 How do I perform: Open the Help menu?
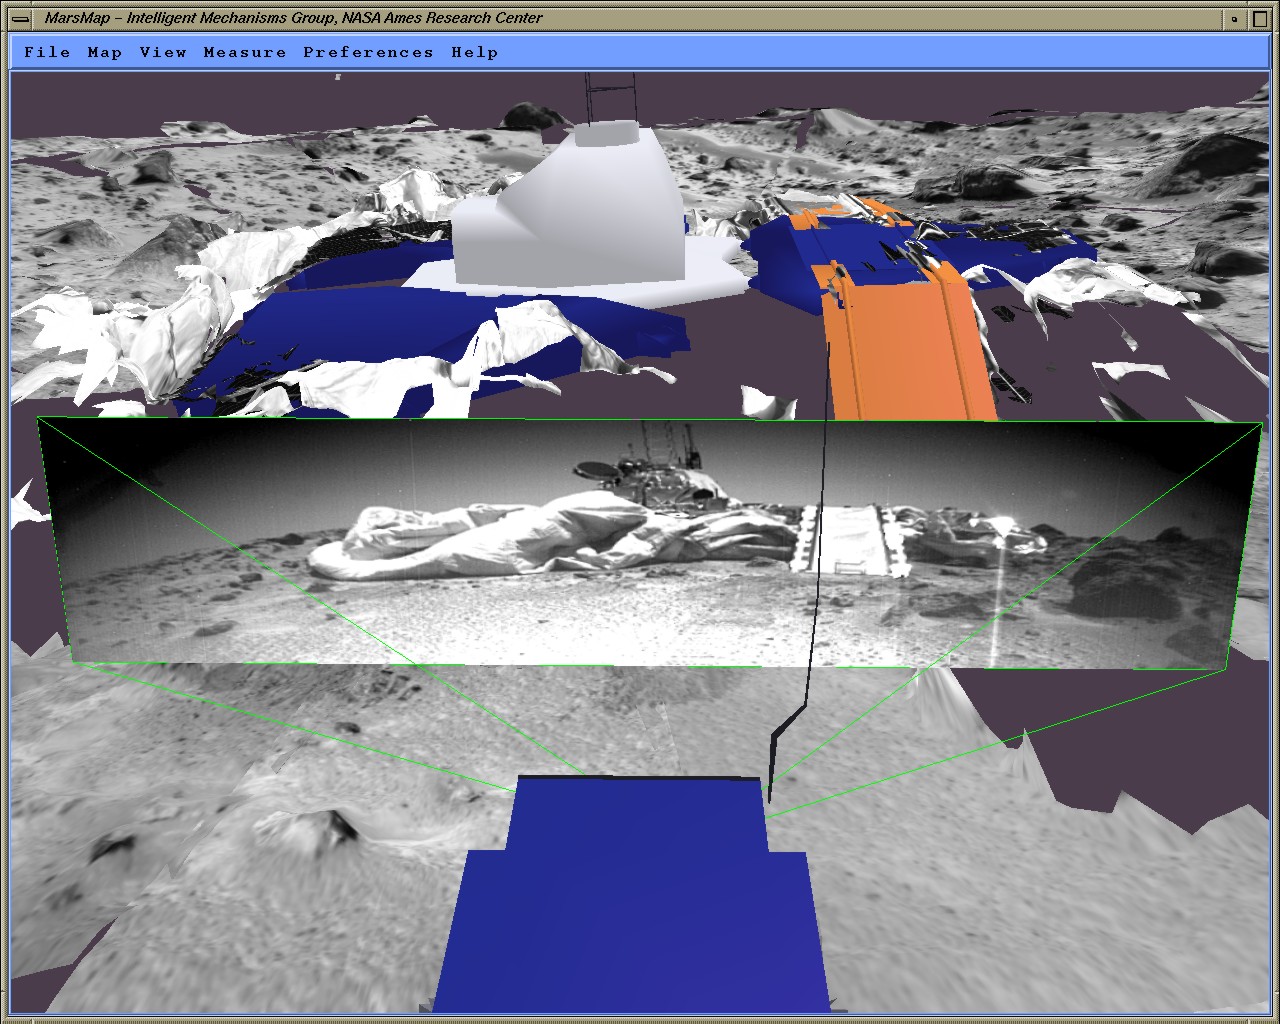tap(474, 52)
